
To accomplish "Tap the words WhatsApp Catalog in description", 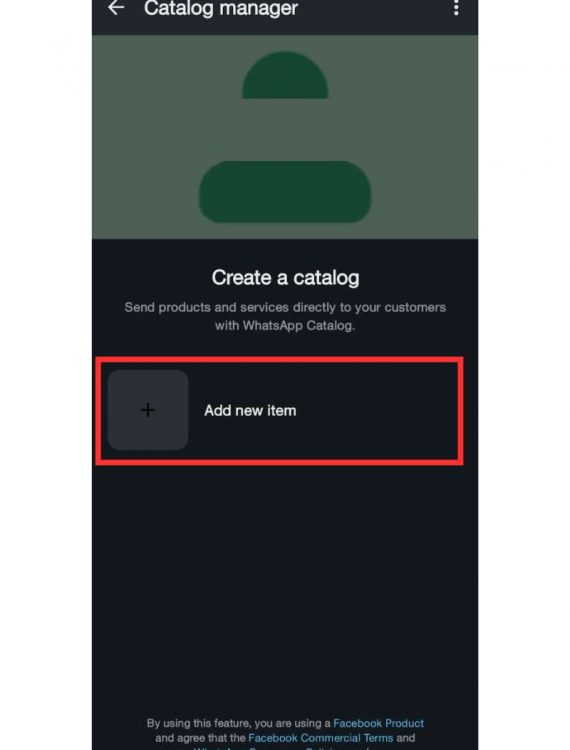I will tap(297, 325).
